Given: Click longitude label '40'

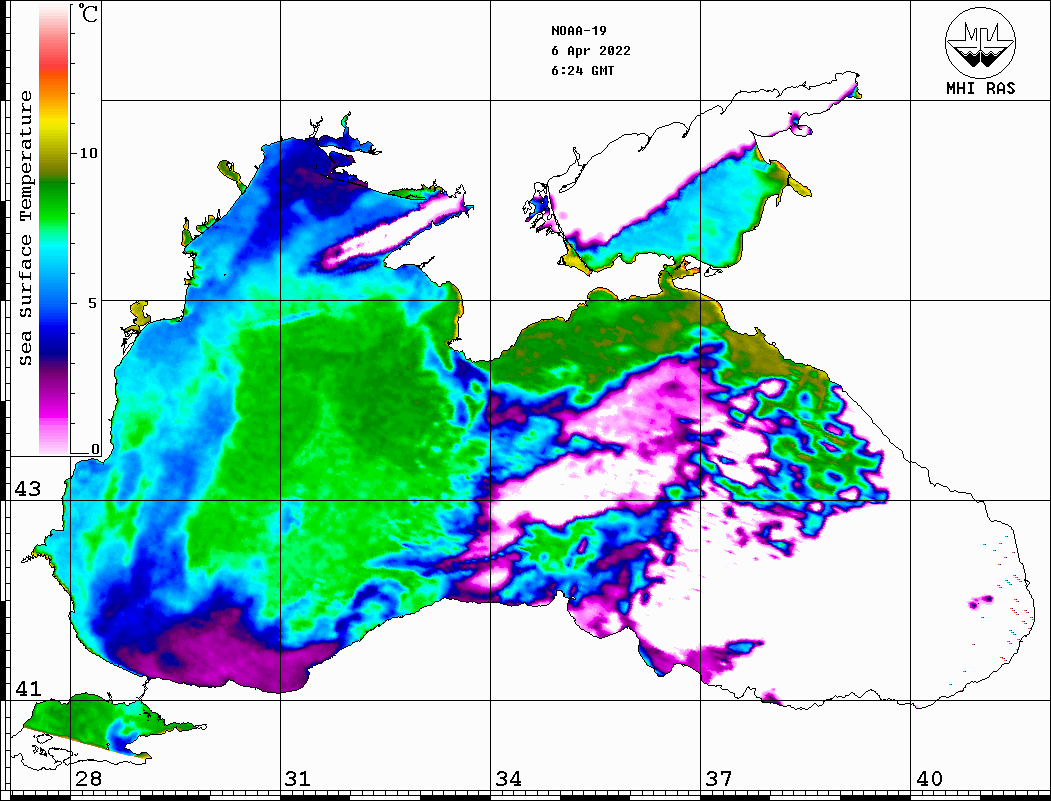Looking at the screenshot, I should point(929,778).
